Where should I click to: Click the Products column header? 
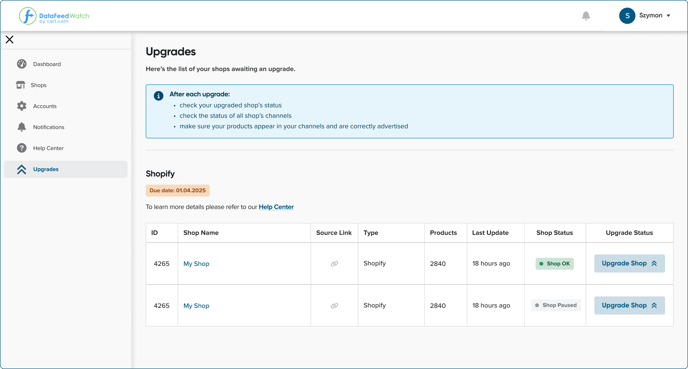click(443, 233)
